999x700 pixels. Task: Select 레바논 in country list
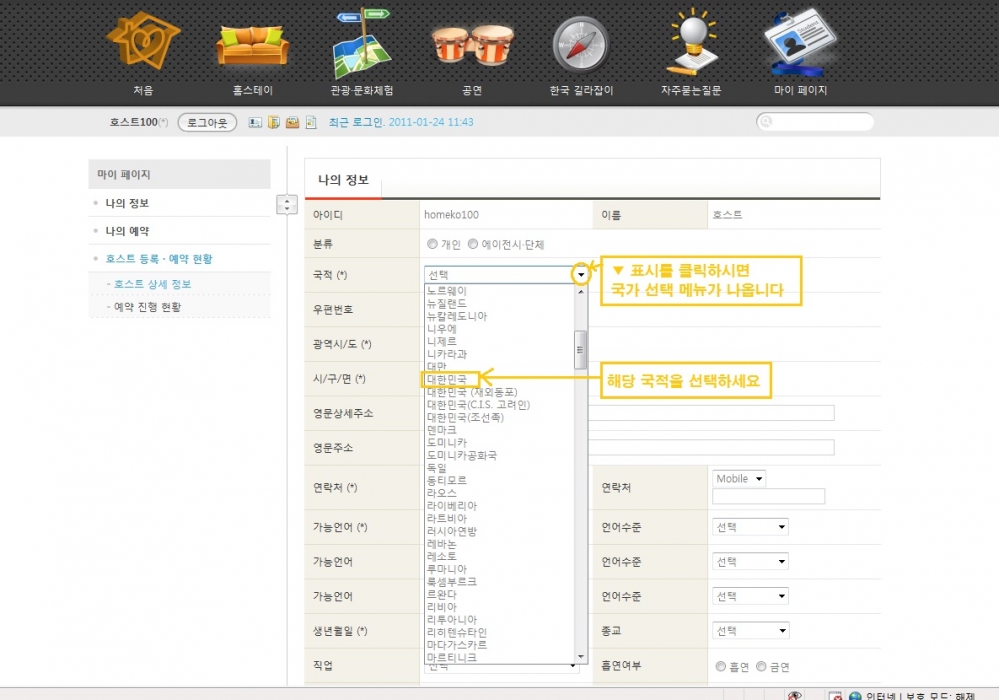point(442,543)
